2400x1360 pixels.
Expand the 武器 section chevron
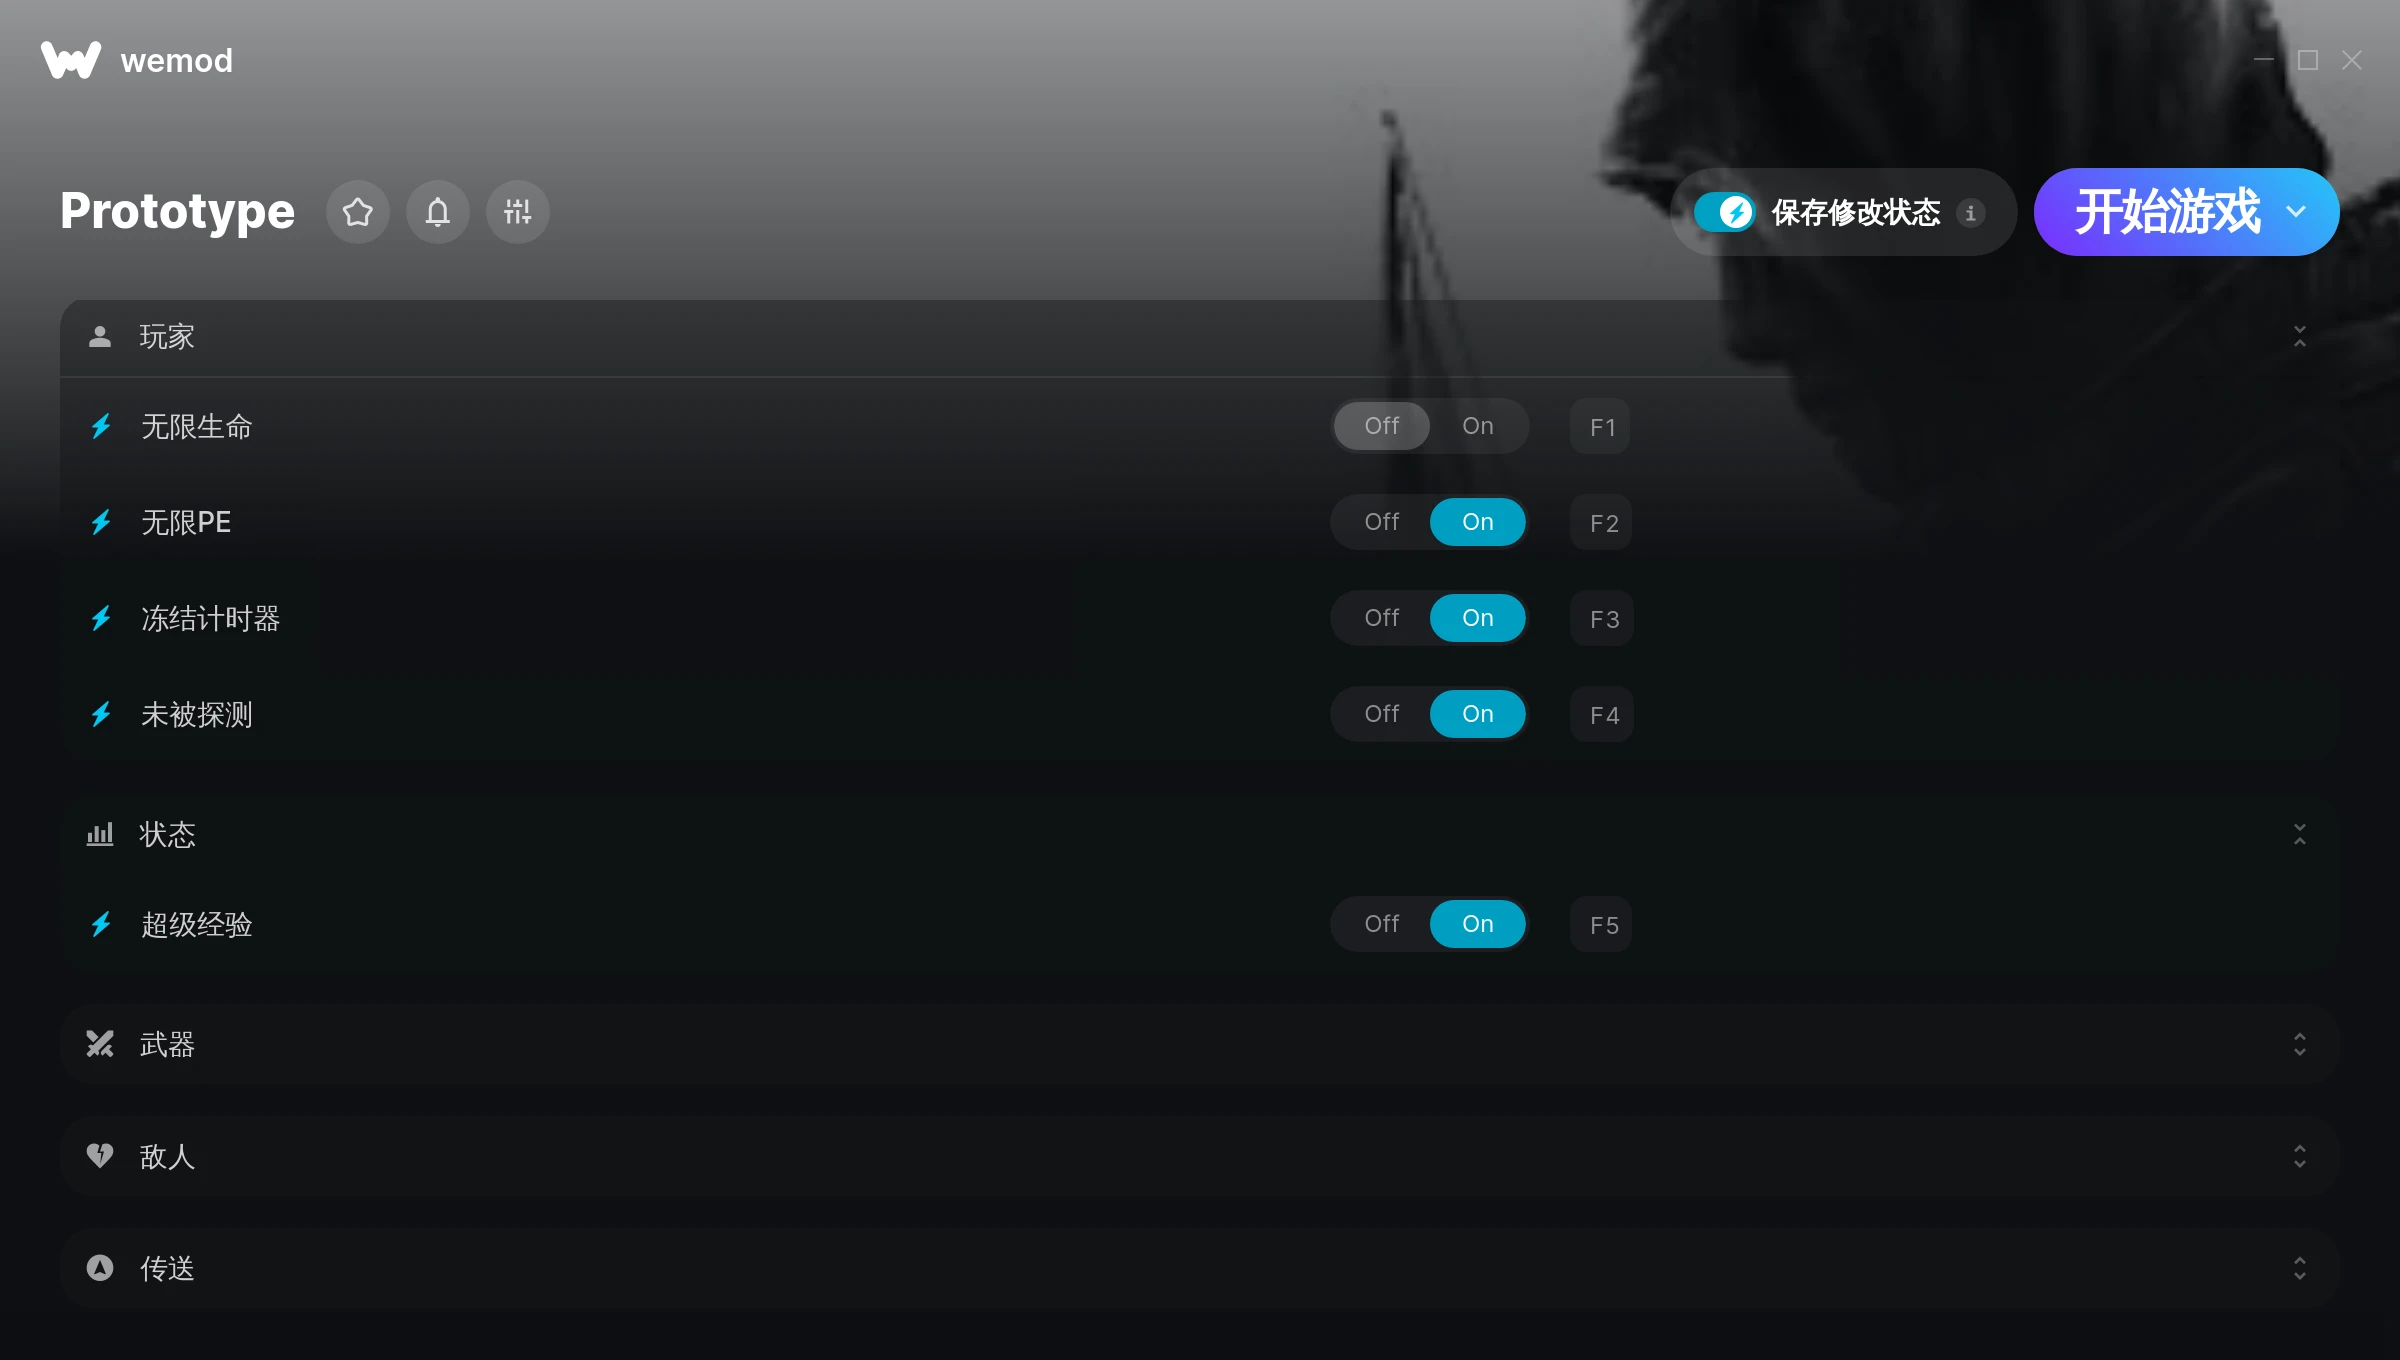click(2300, 1044)
